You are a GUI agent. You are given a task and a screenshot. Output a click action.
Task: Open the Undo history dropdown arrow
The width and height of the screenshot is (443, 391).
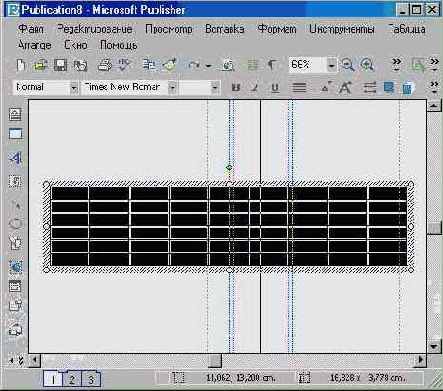(x=208, y=66)
